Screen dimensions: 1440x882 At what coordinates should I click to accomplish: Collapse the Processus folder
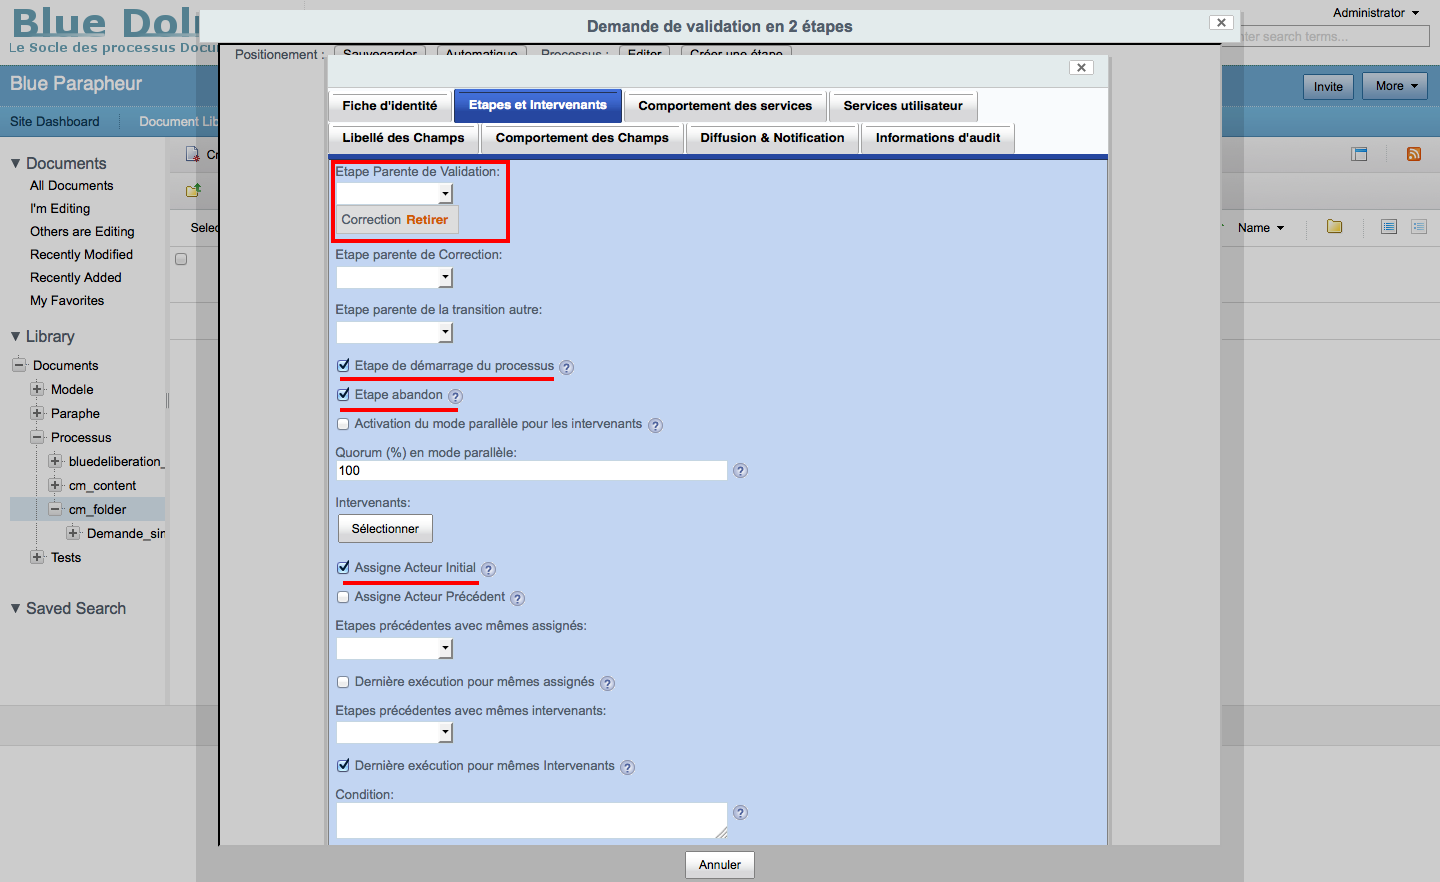click(37, 437)
